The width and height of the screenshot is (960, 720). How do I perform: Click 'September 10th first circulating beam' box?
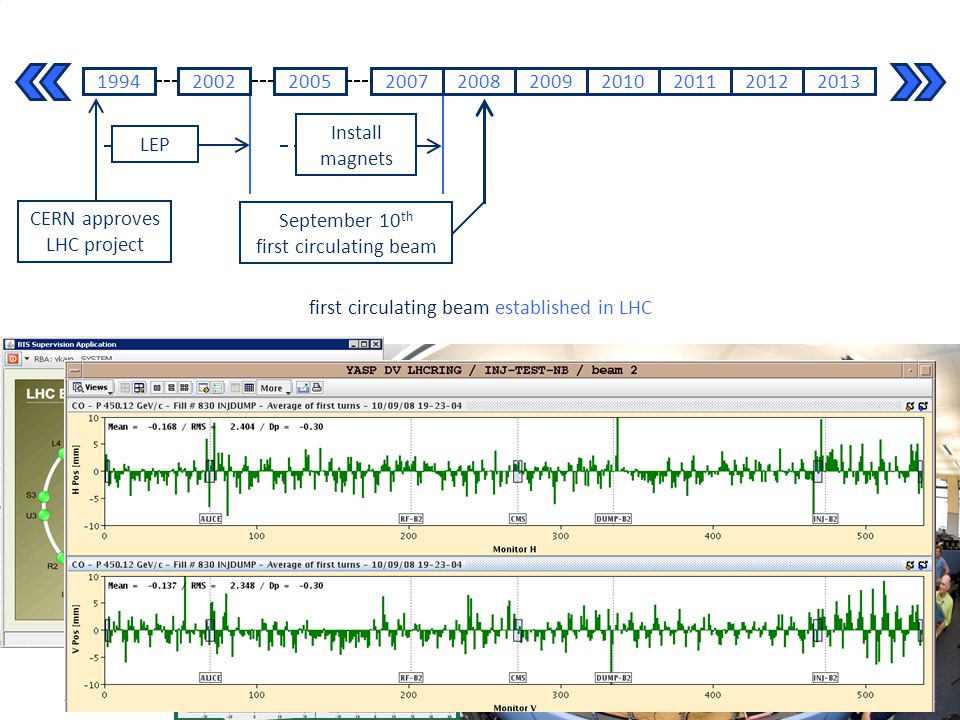point(346,233)
